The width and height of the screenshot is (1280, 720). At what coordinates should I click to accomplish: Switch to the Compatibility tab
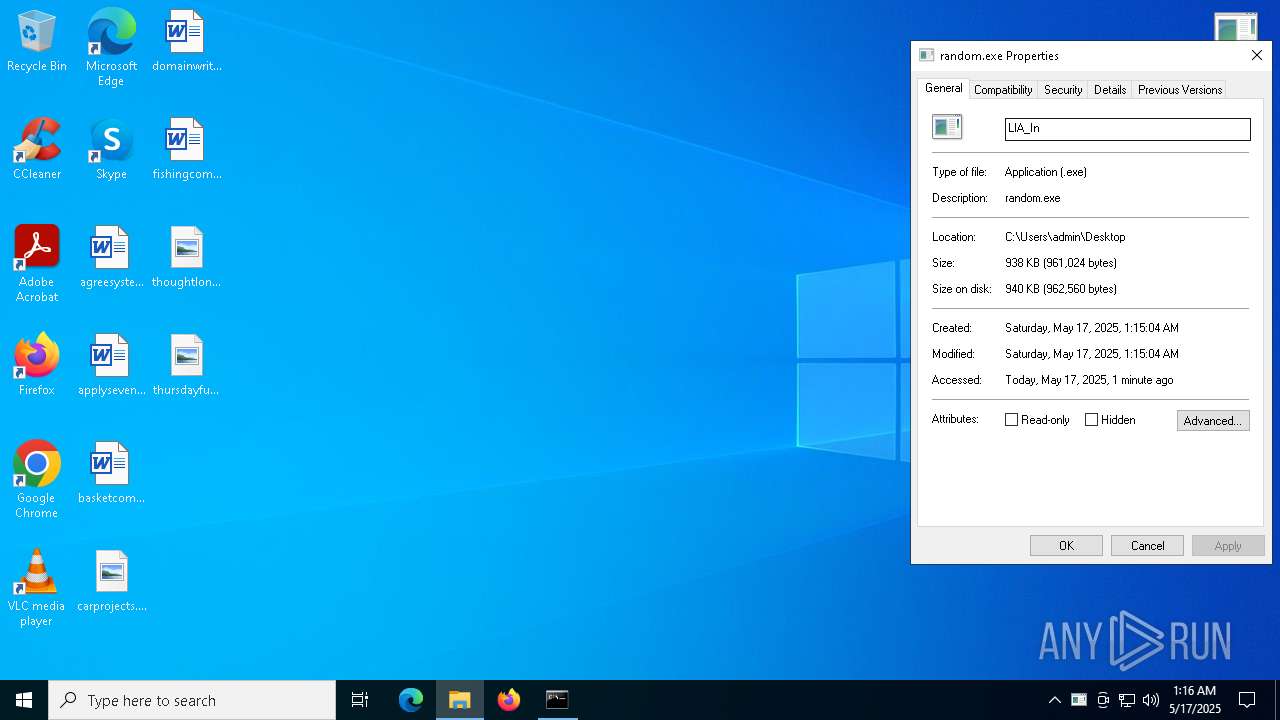pos(1003,90)
